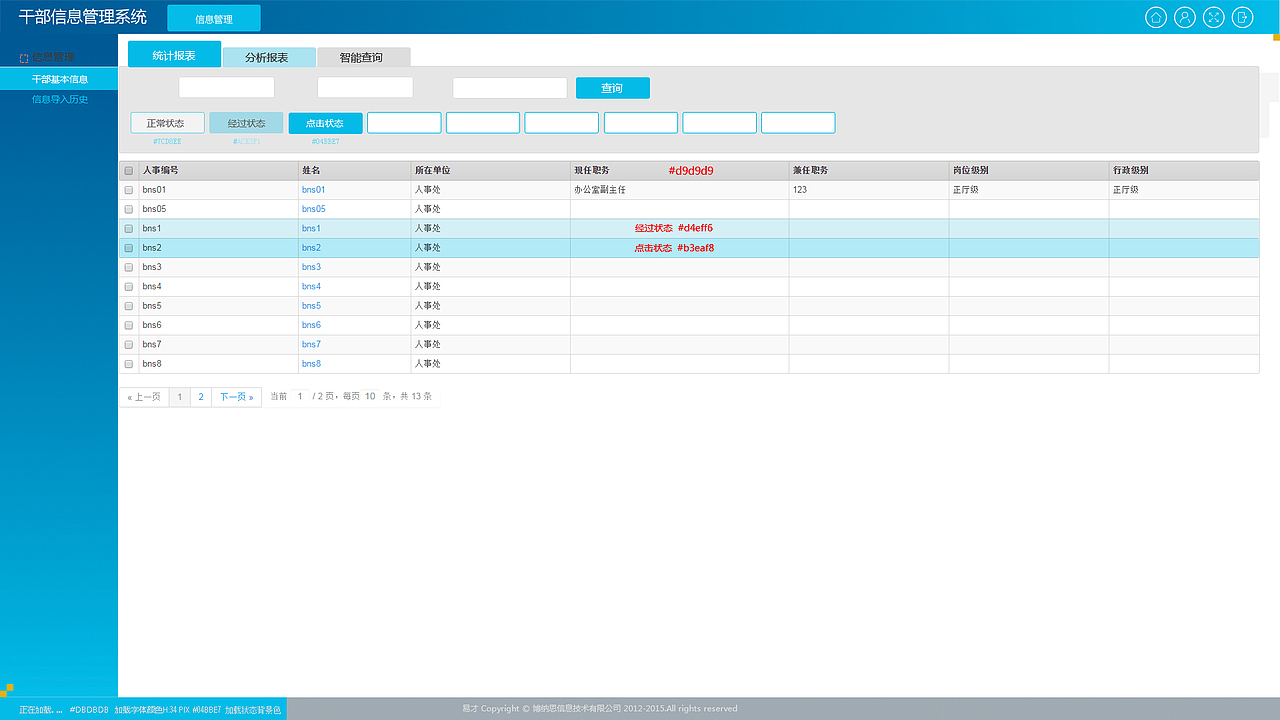
Task: Jump to page 2 in pagination
Action: (x=201, y=397)
